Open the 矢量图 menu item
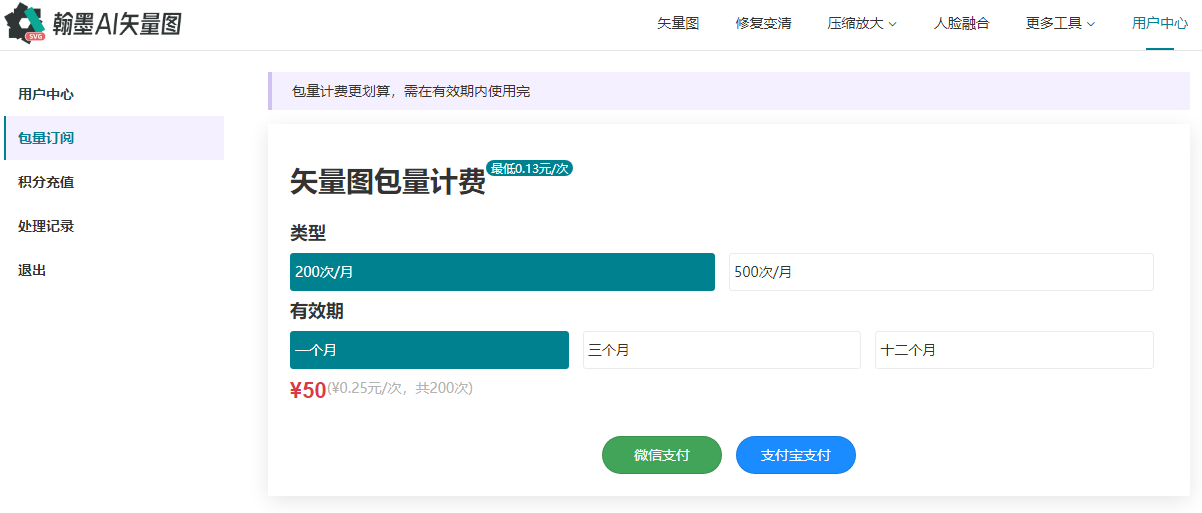Image resolution: width=1202 pixels, height=513 pixels. click(x=678, y=23)
